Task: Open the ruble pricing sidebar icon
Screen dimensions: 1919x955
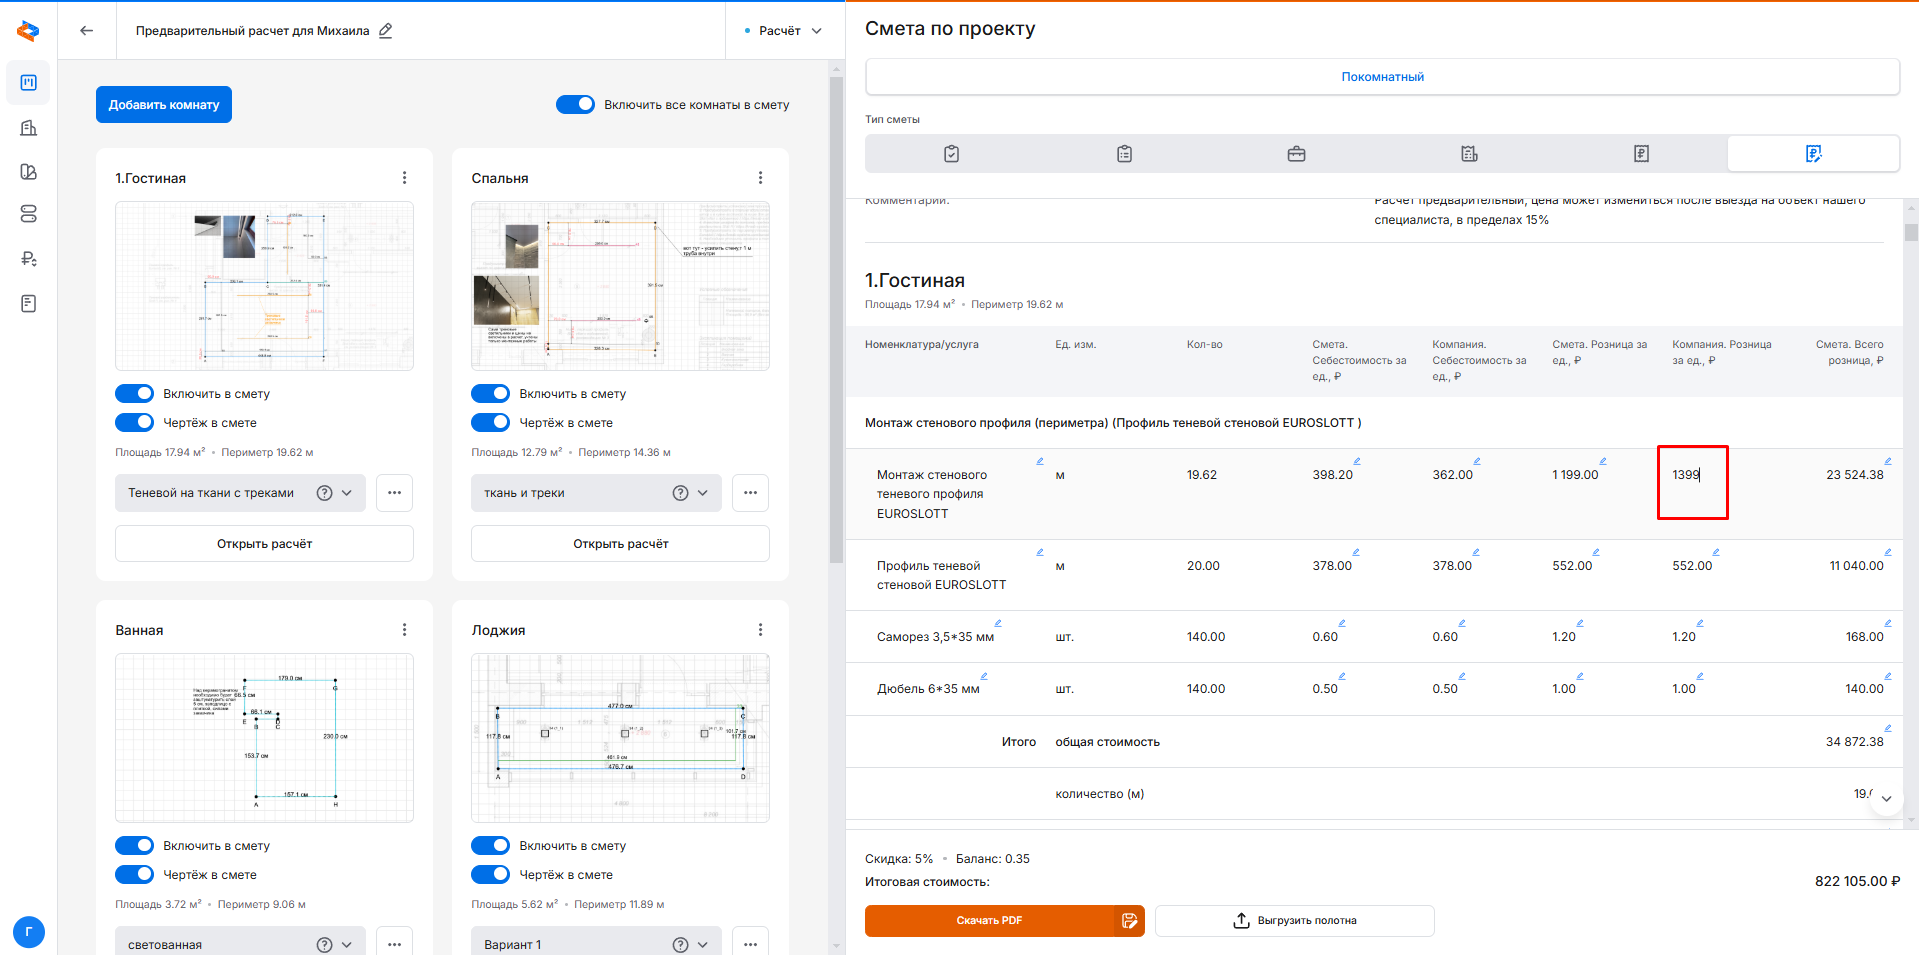Action: 29,259
